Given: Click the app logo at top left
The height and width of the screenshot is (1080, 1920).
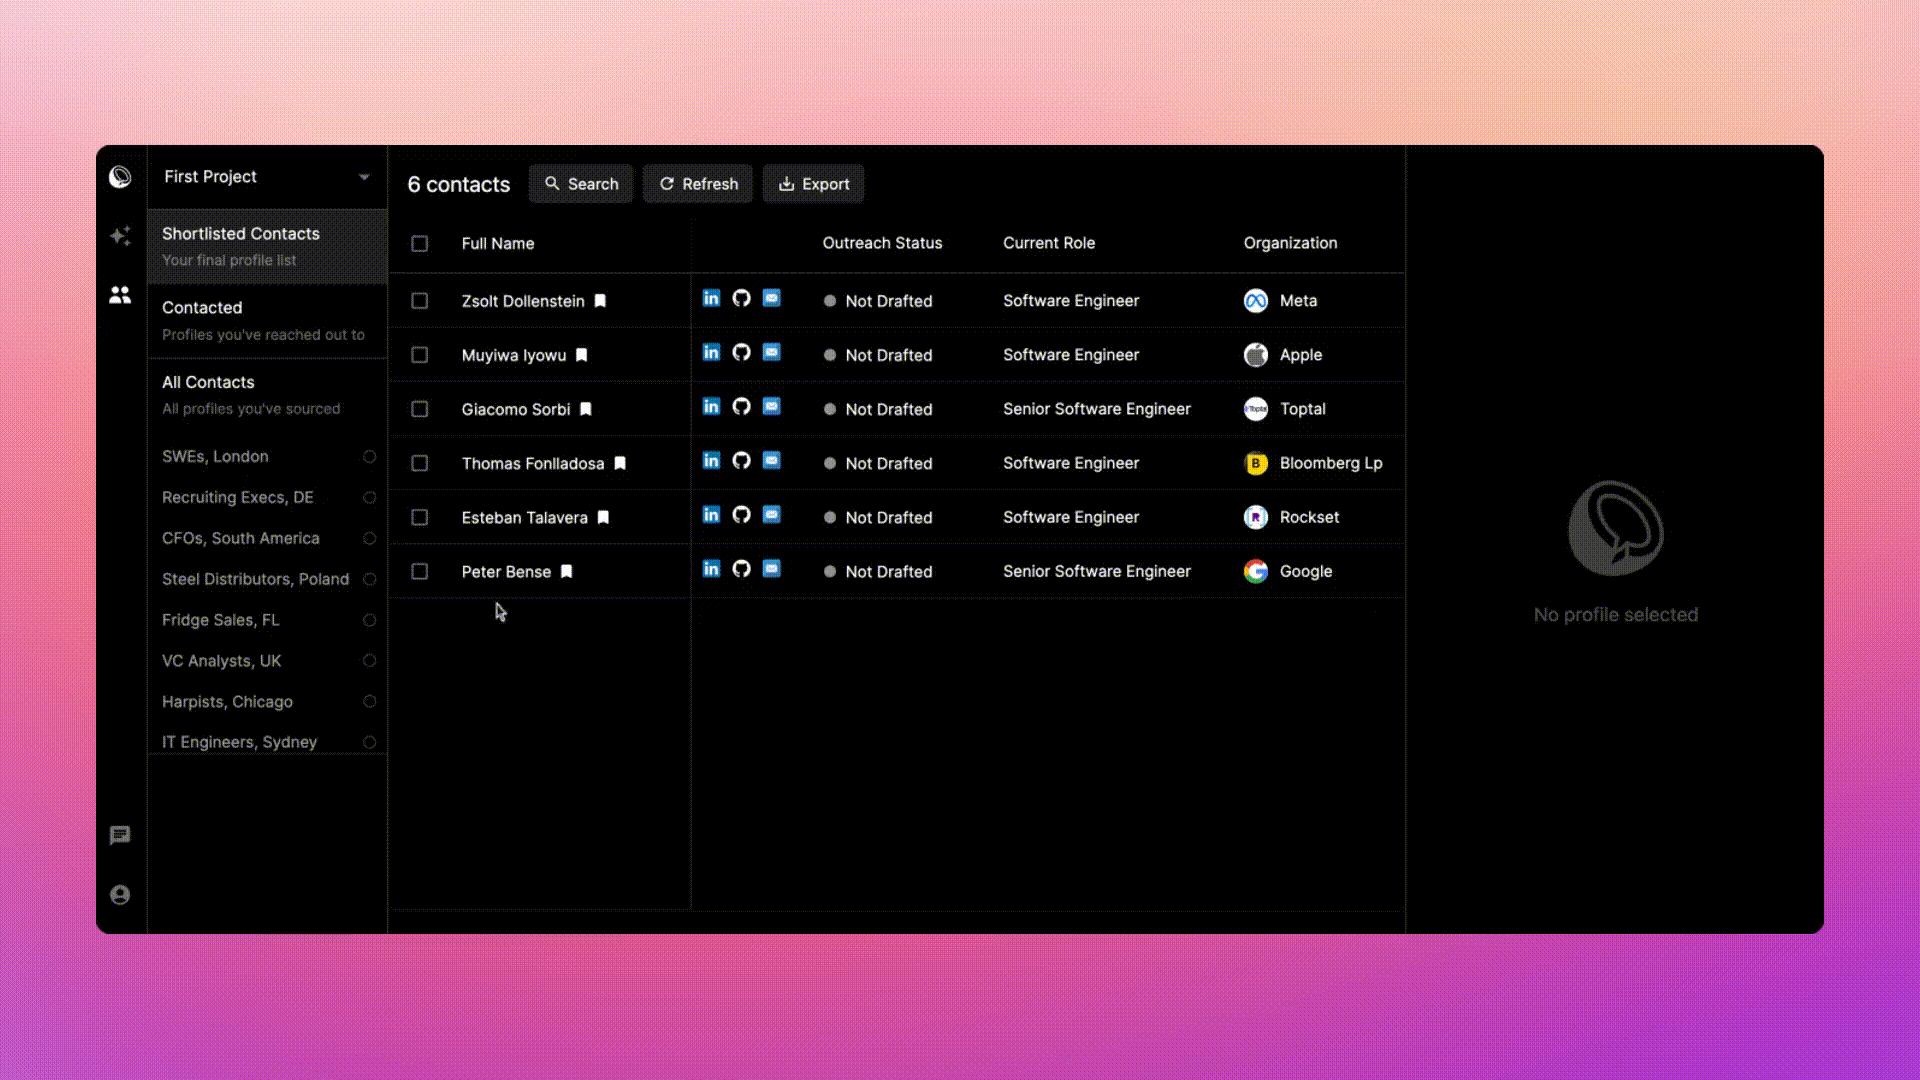Looking at the screenshot, I should point(120,177).
